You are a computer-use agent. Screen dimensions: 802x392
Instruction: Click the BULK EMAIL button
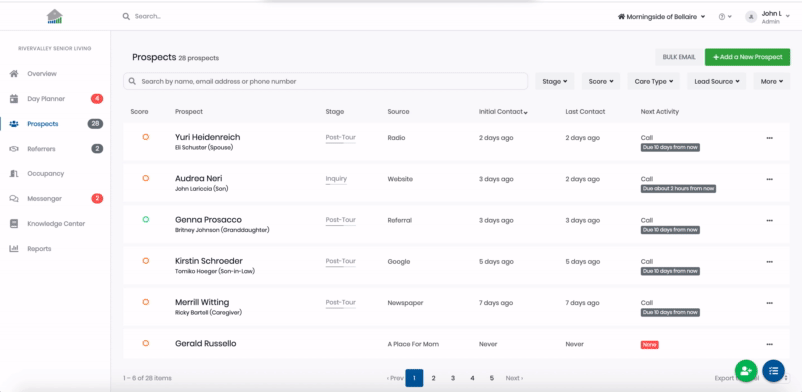[679, 57]
